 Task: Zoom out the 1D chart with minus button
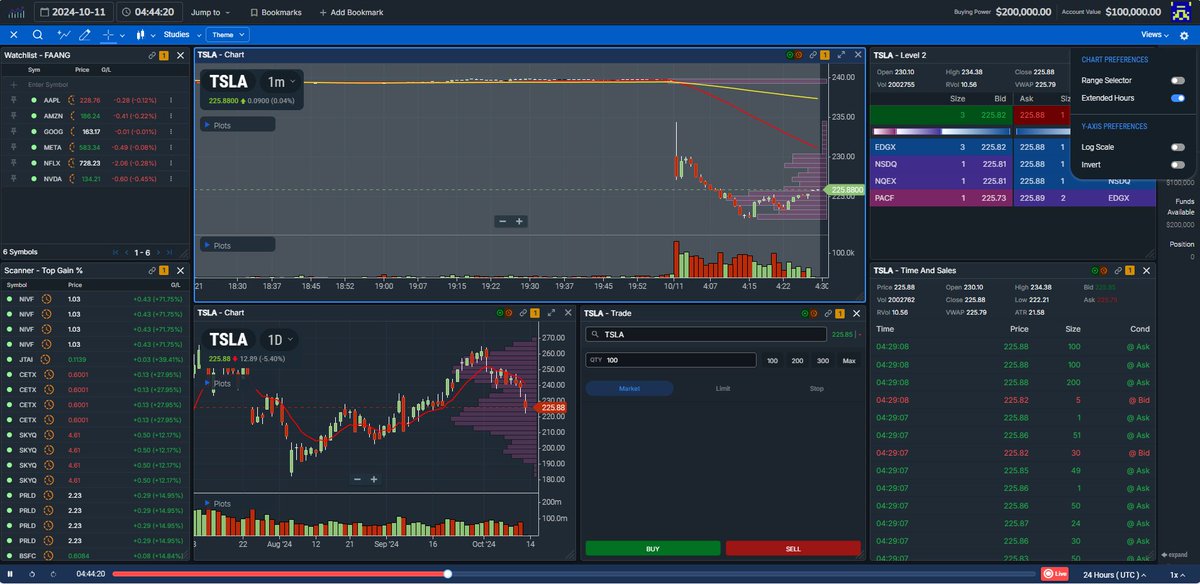357,479
